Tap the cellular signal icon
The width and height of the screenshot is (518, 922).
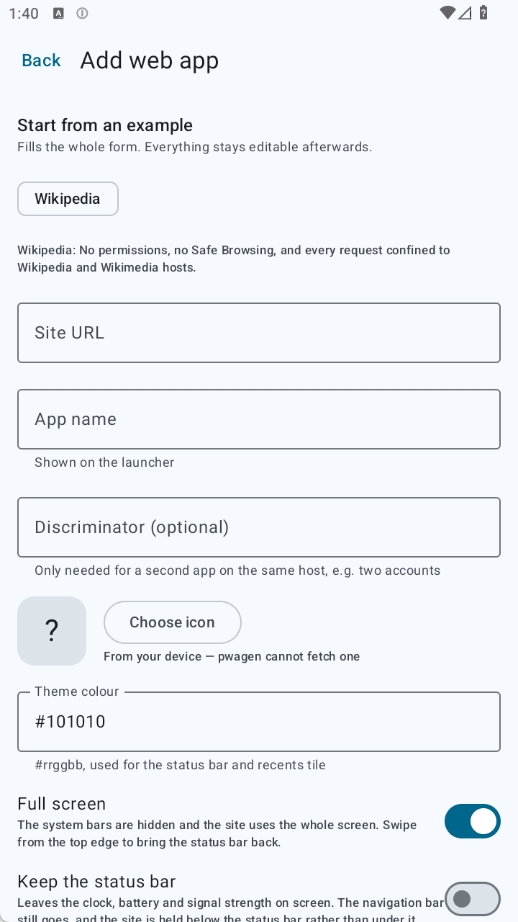coord(464,13)
